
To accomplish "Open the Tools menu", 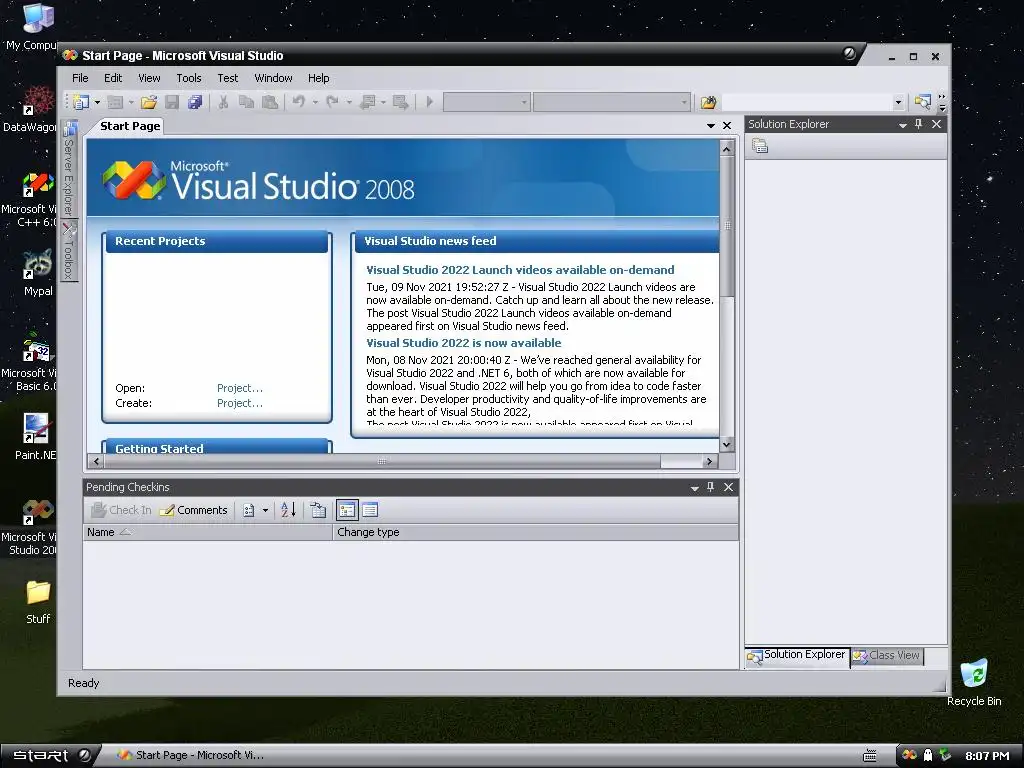I will pyautogui.click(x=189, y=78).
